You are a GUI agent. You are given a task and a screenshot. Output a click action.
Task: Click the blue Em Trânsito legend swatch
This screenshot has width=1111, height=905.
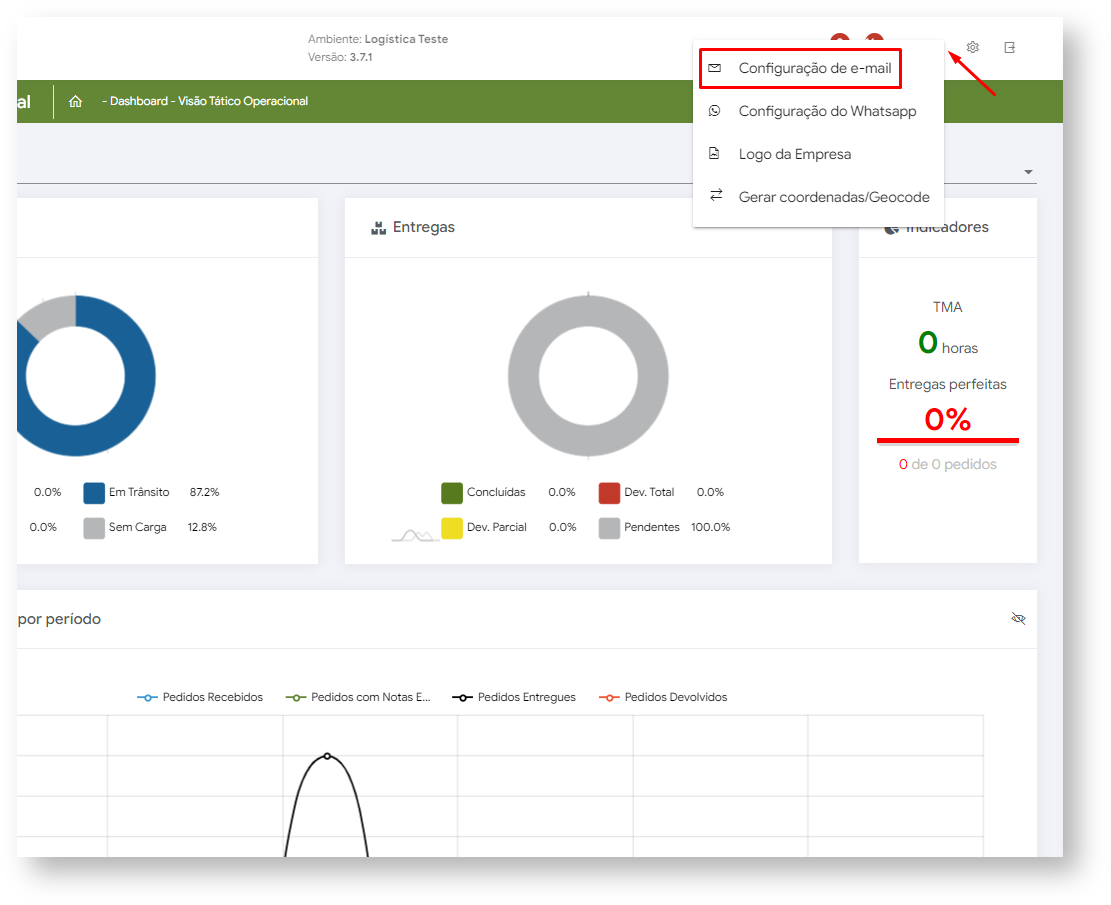point(94,492)
